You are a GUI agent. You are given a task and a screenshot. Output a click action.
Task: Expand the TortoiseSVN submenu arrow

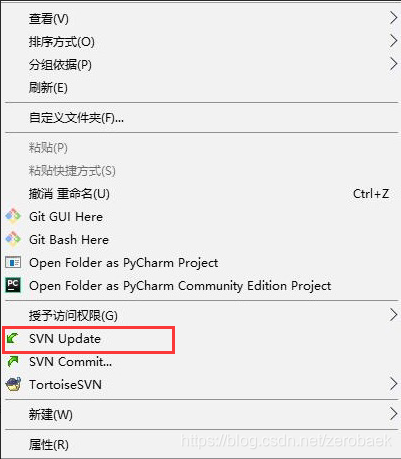click(393, 384)
